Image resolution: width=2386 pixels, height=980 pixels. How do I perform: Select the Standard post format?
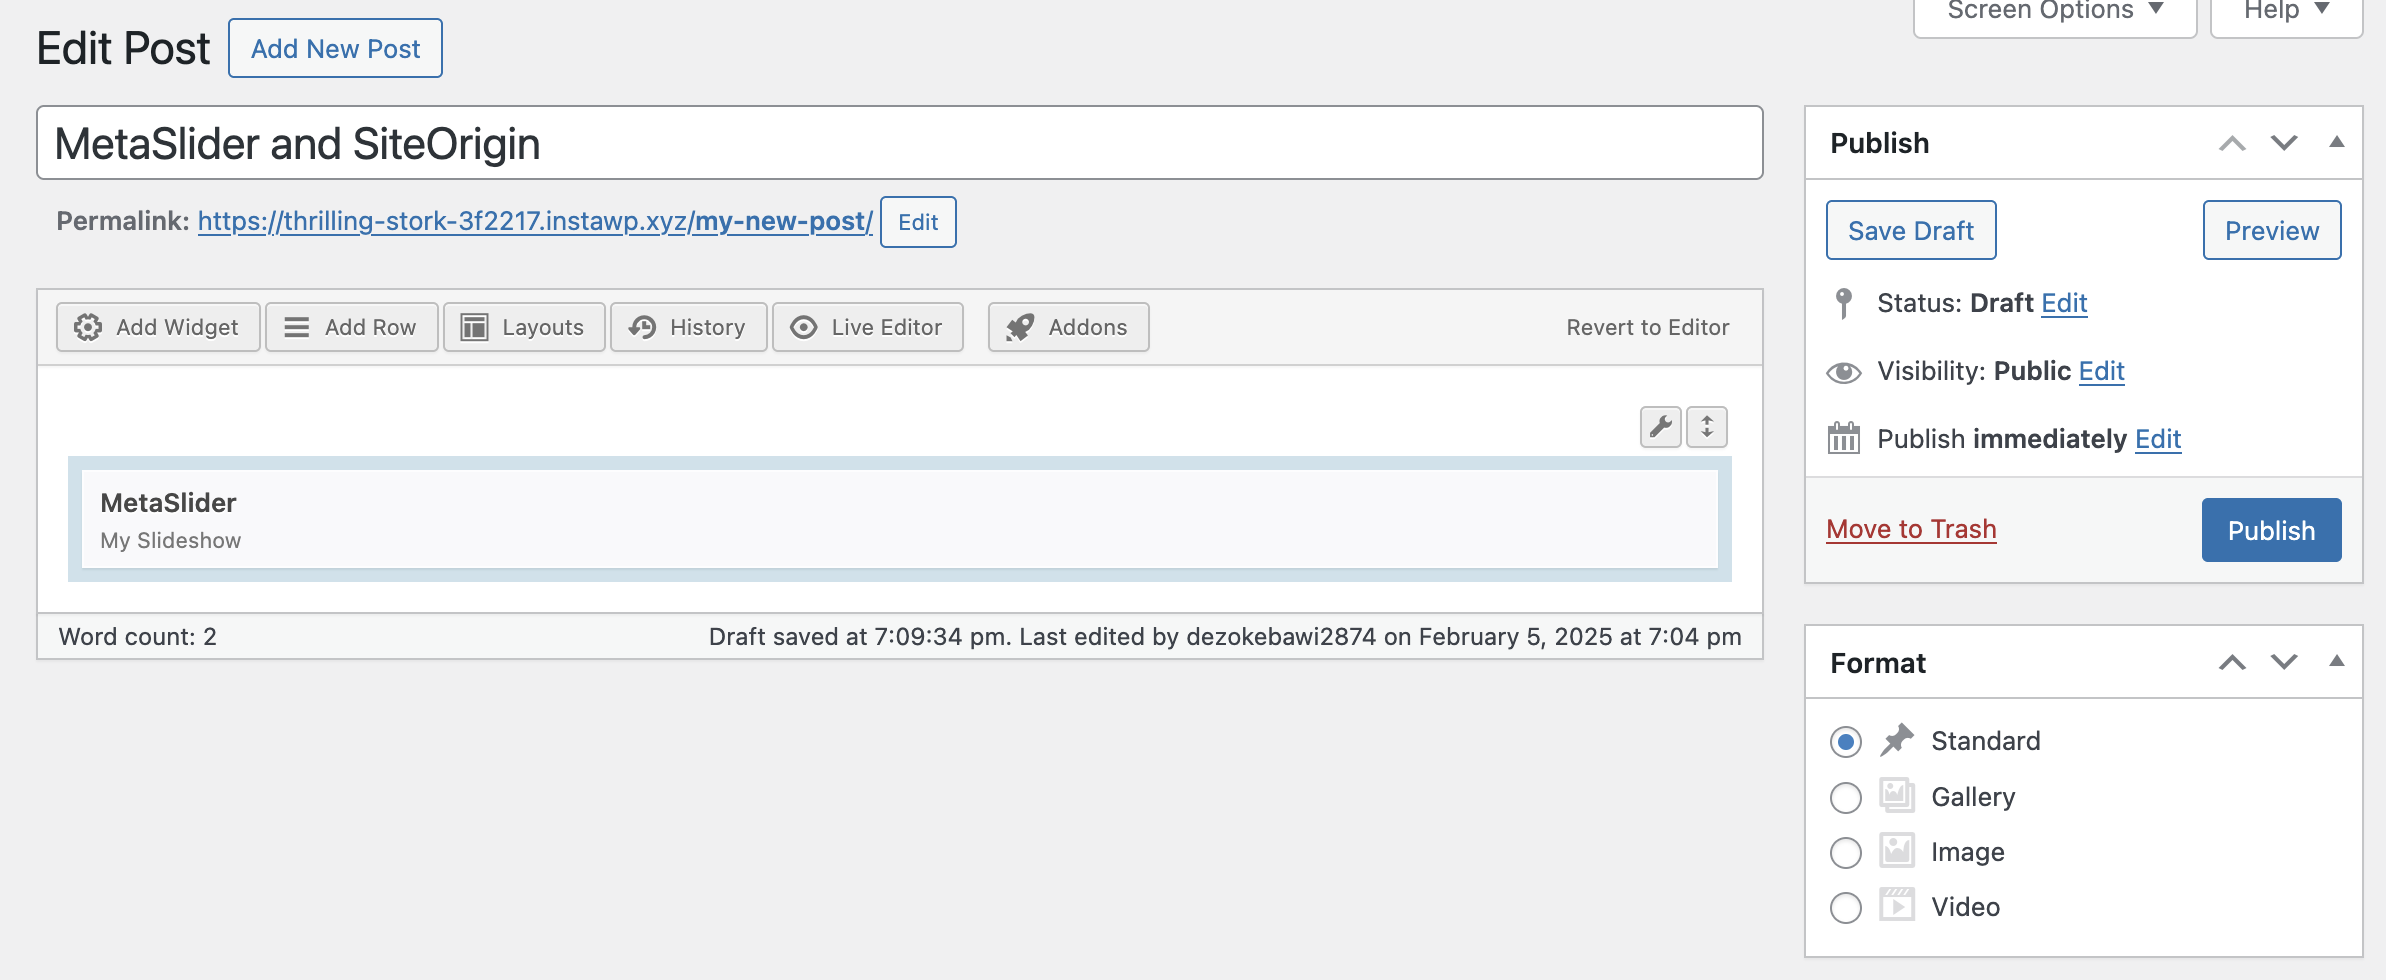coord(1845,742)
